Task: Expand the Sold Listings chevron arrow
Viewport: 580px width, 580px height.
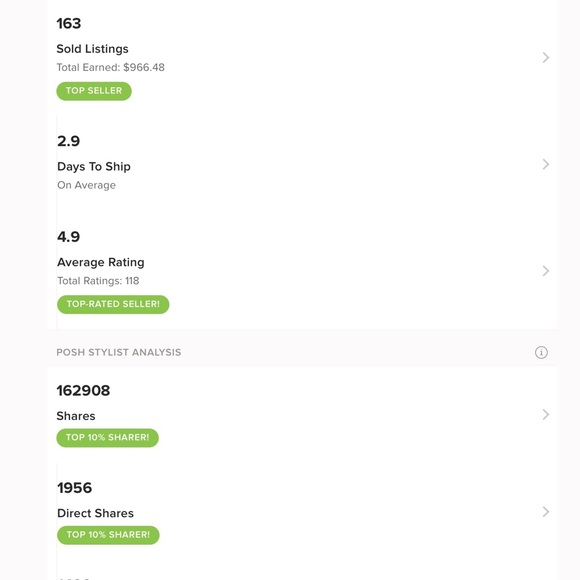Action: [546, 57]
